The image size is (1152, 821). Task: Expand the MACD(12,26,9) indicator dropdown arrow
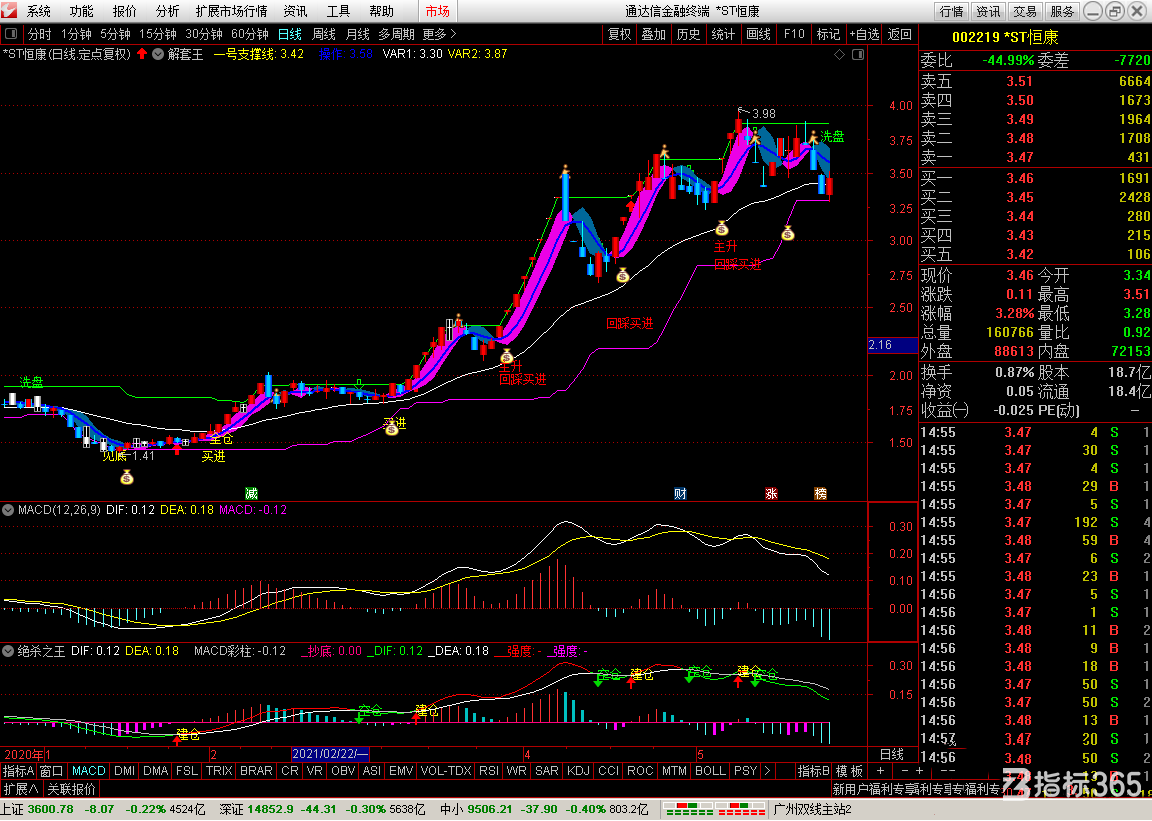click(x=8, y=509)
